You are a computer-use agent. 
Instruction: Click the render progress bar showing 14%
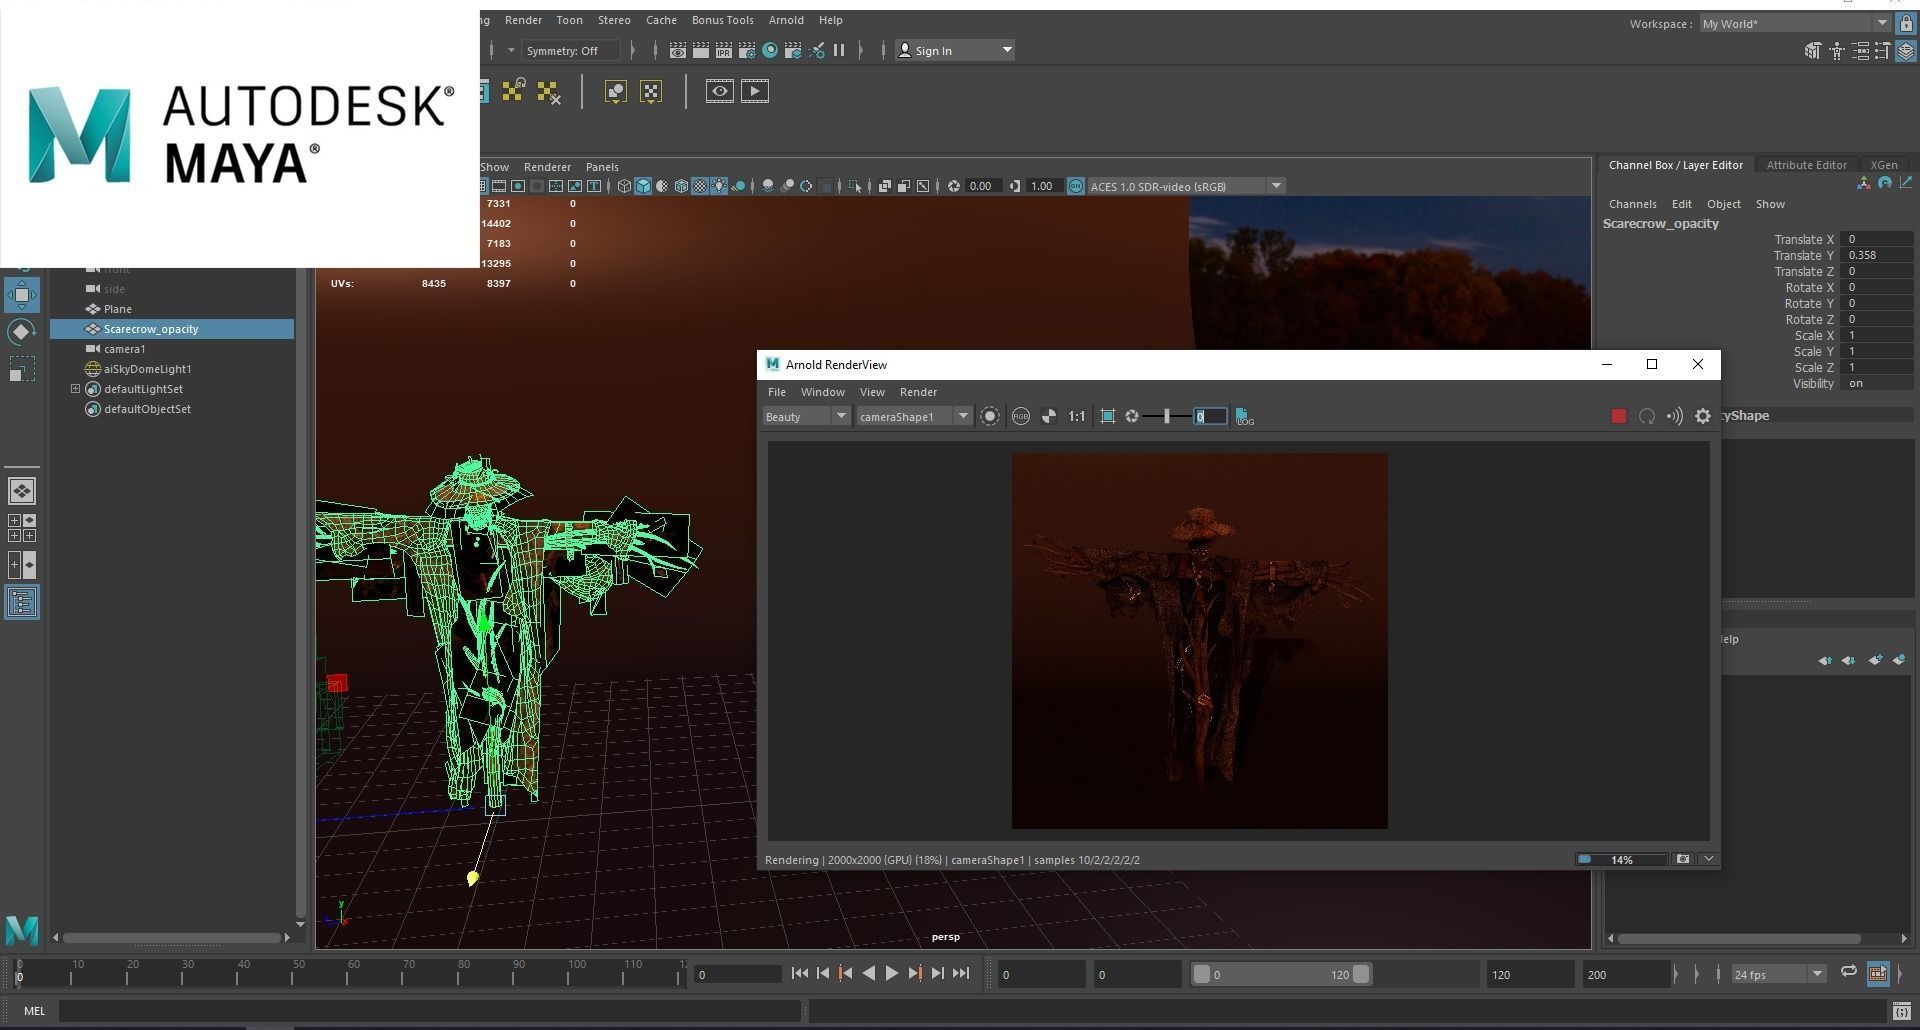point(1621,859)
